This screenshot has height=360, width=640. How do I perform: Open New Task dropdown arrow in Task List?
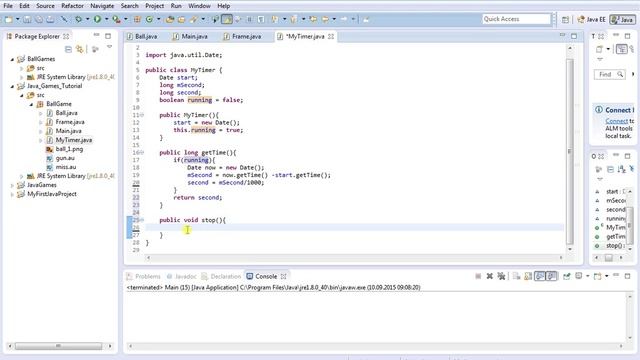click(608, 49)
